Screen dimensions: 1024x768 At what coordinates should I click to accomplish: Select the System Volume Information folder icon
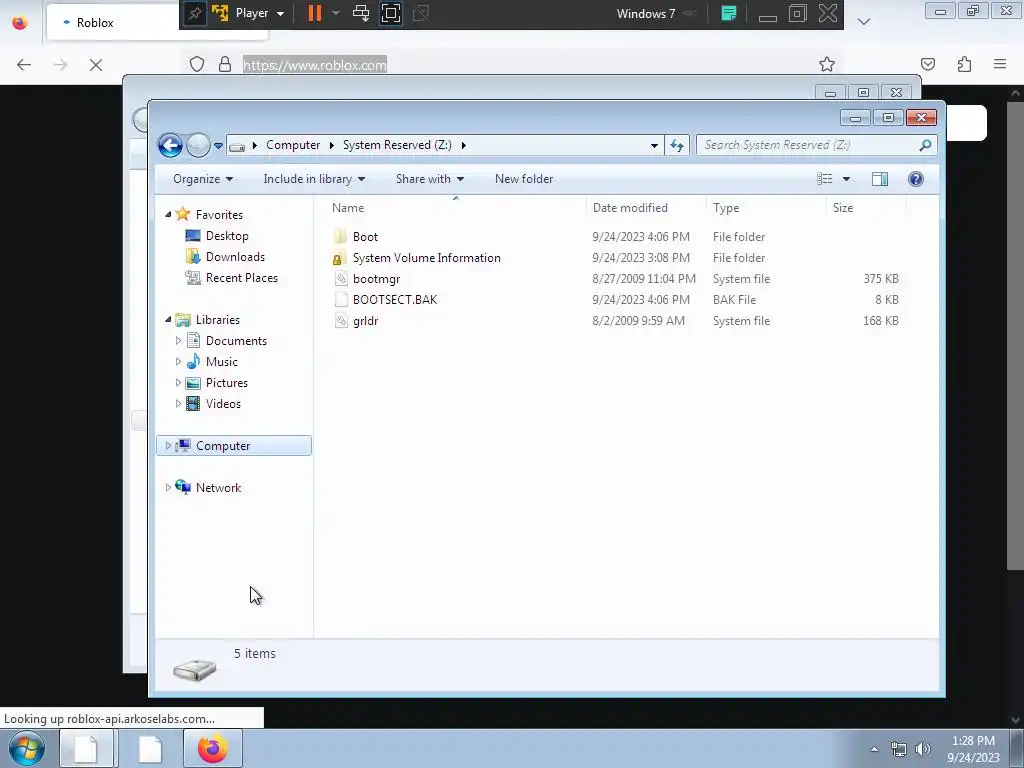(x=339, y=258)
